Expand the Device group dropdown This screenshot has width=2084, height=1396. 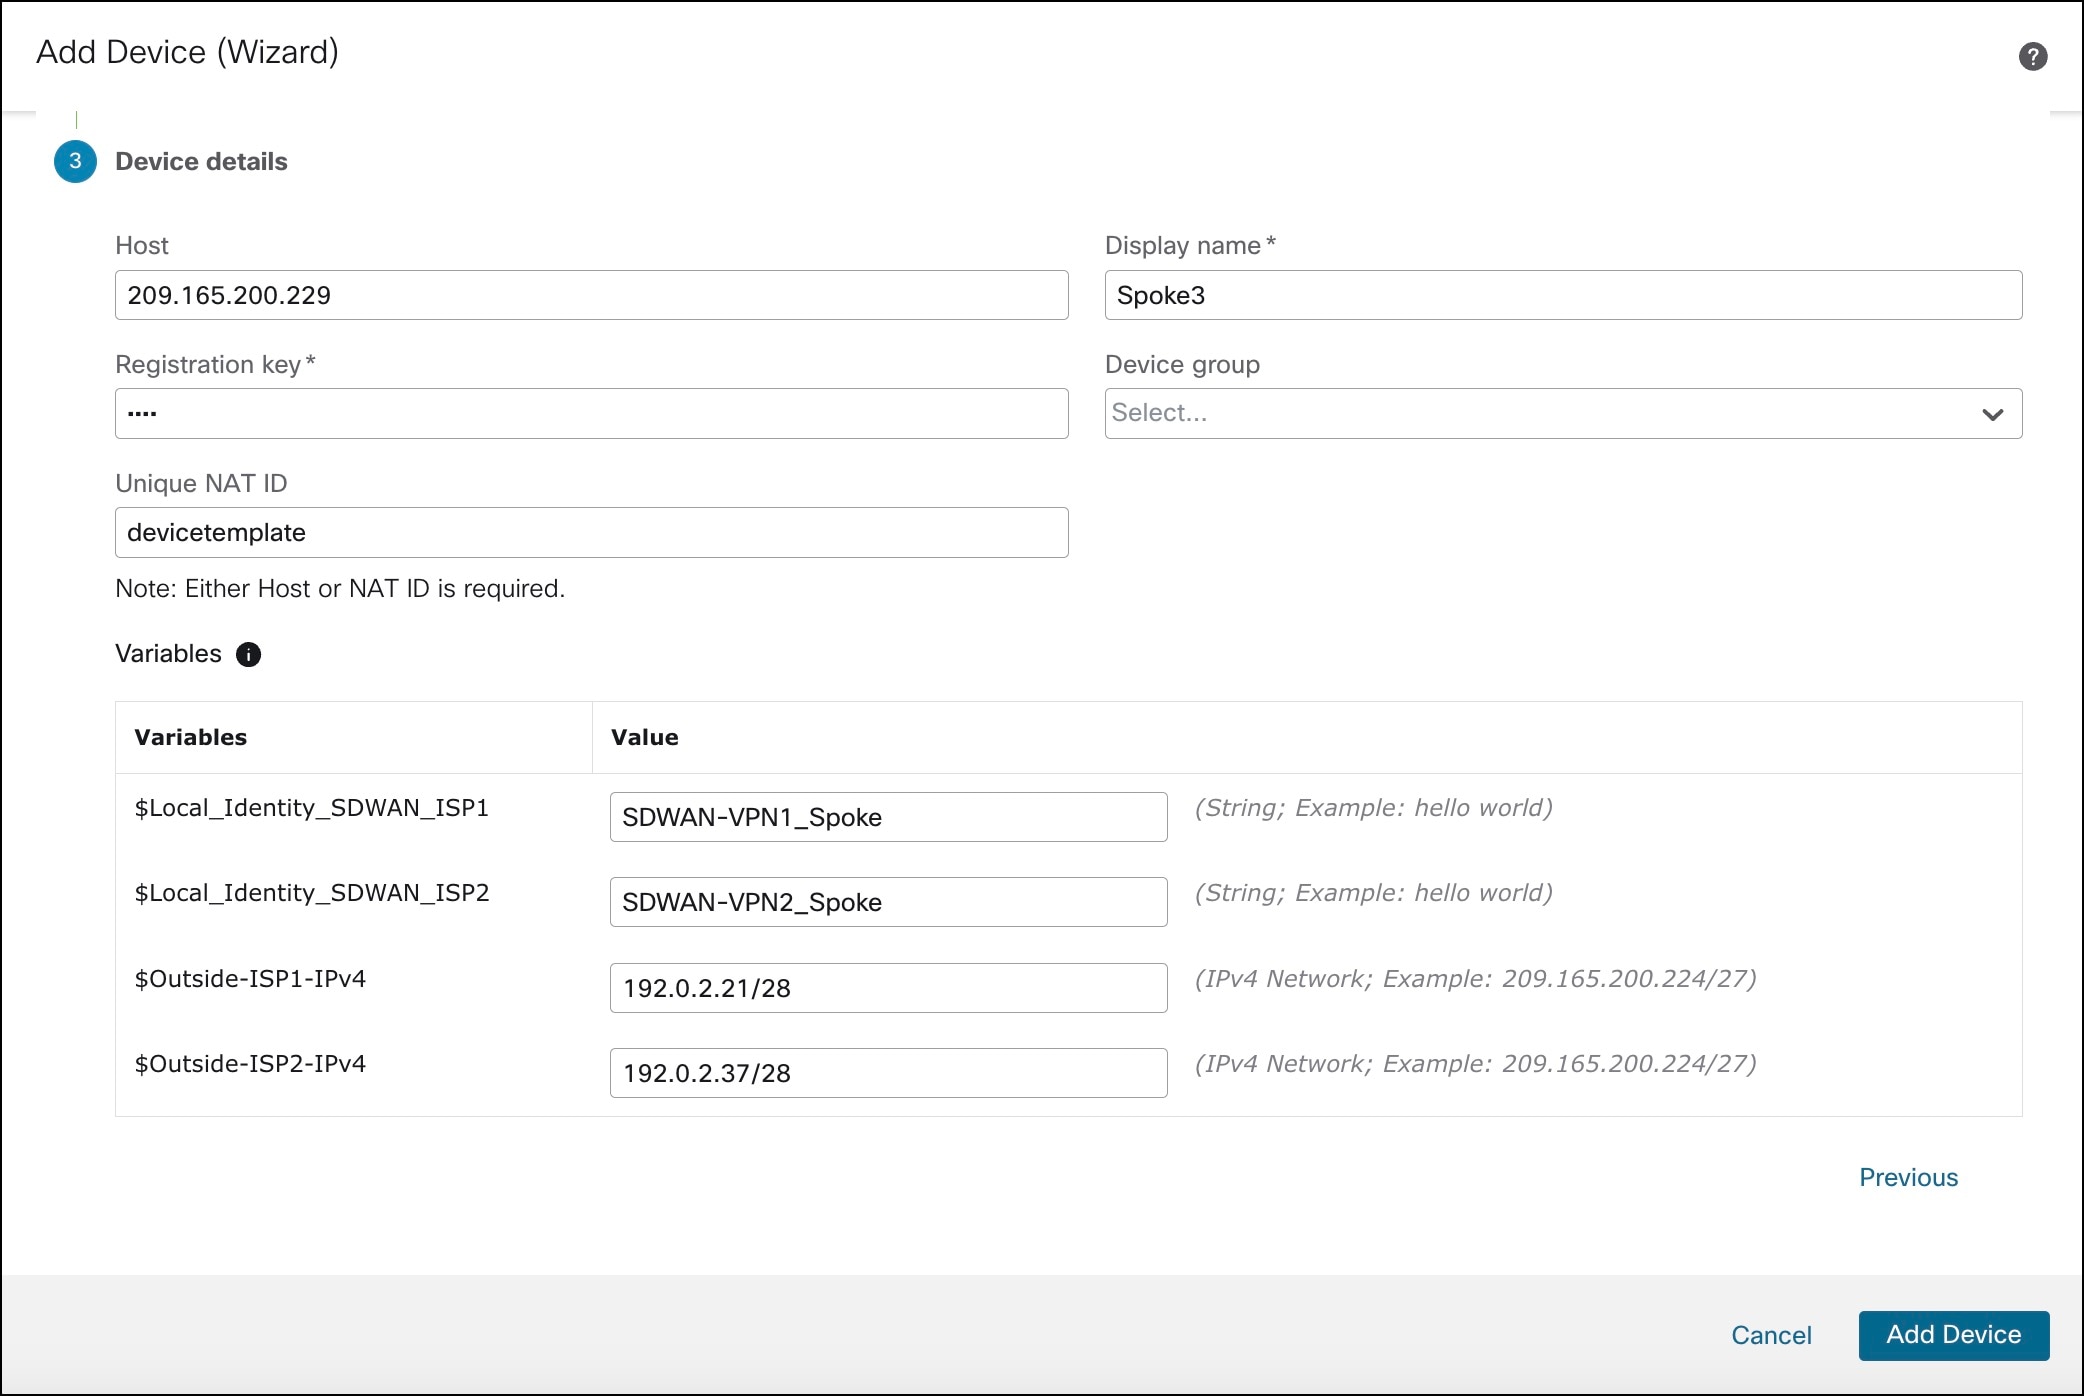pyautogui.click(x=1563, y=413)
